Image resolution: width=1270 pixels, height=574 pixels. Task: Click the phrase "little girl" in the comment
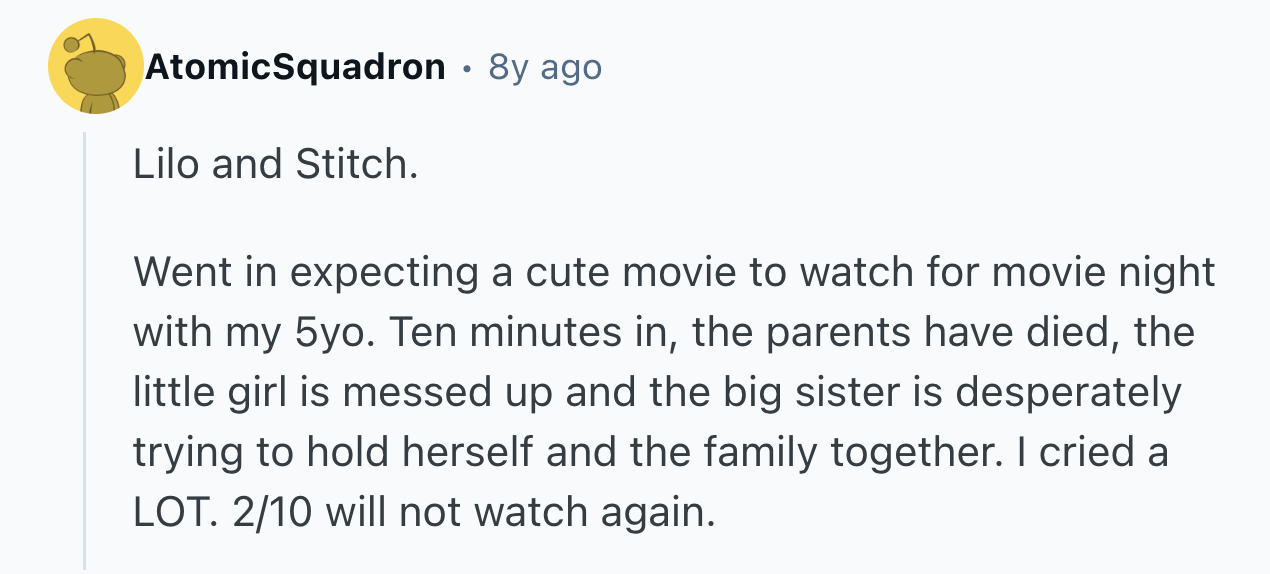click(x=208, y=391)
